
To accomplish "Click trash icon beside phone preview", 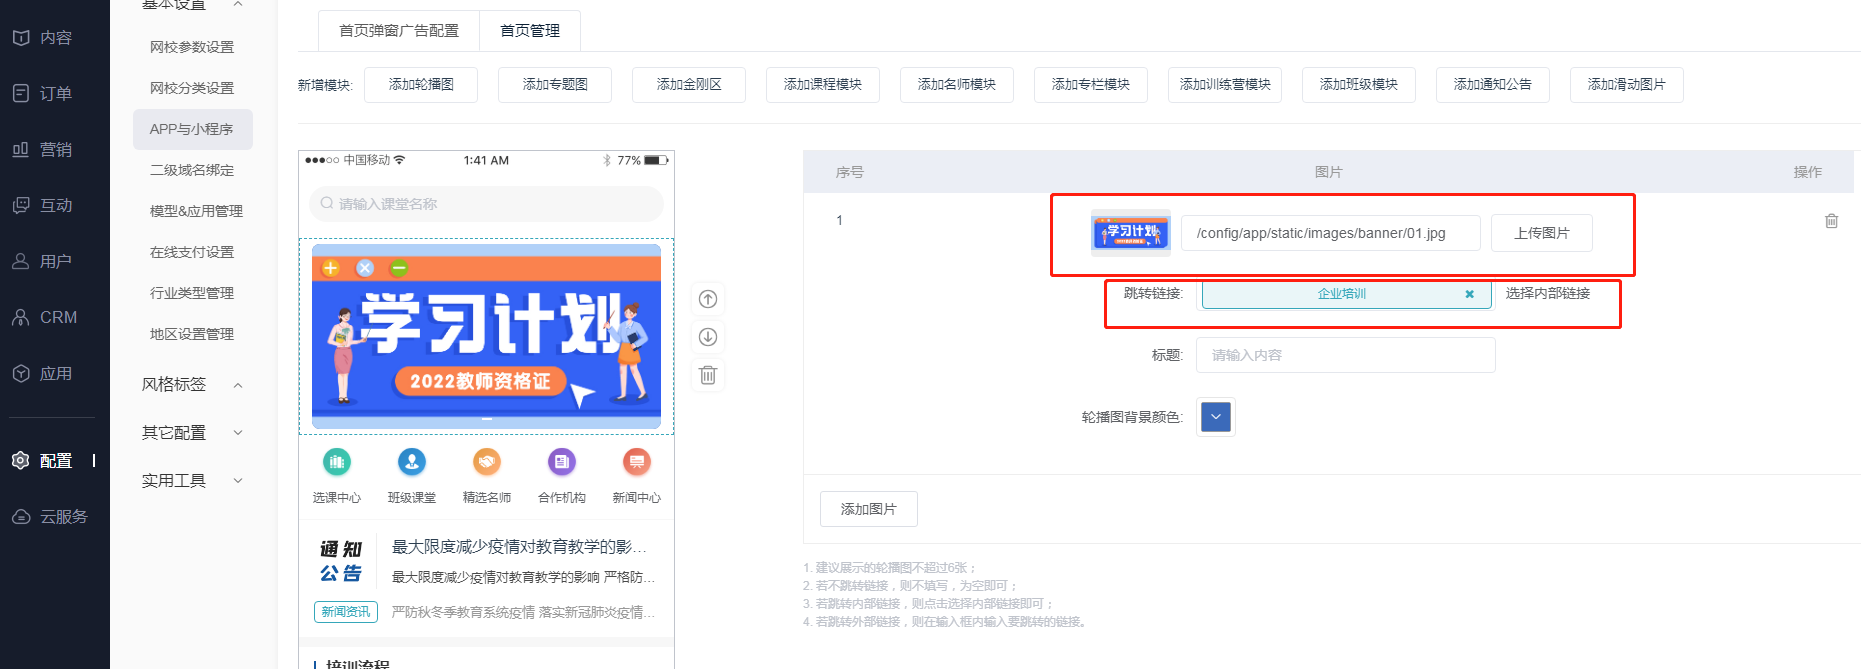I will click(x=708, y=375).
